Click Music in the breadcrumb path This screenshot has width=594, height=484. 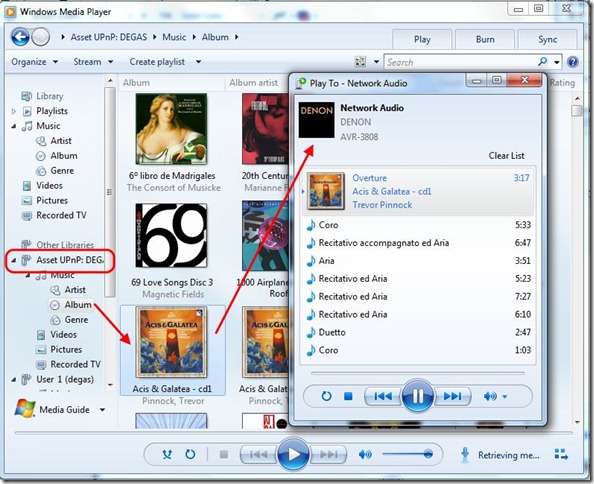[x=174, y=37]
